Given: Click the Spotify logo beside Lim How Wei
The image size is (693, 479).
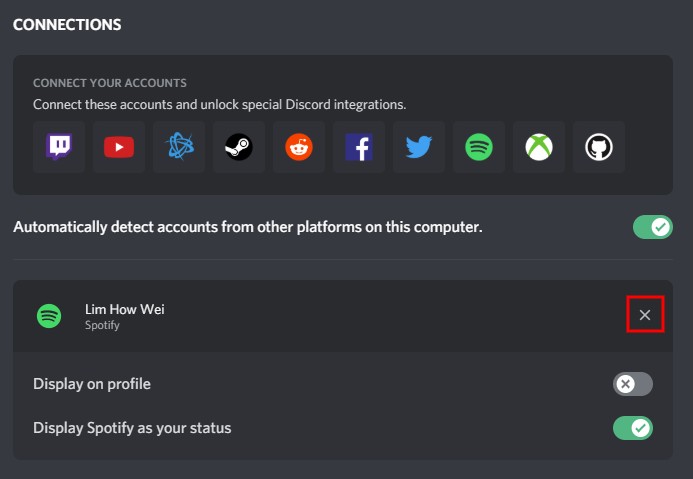Looking at the screenshot, I should (x=49, y=316).
